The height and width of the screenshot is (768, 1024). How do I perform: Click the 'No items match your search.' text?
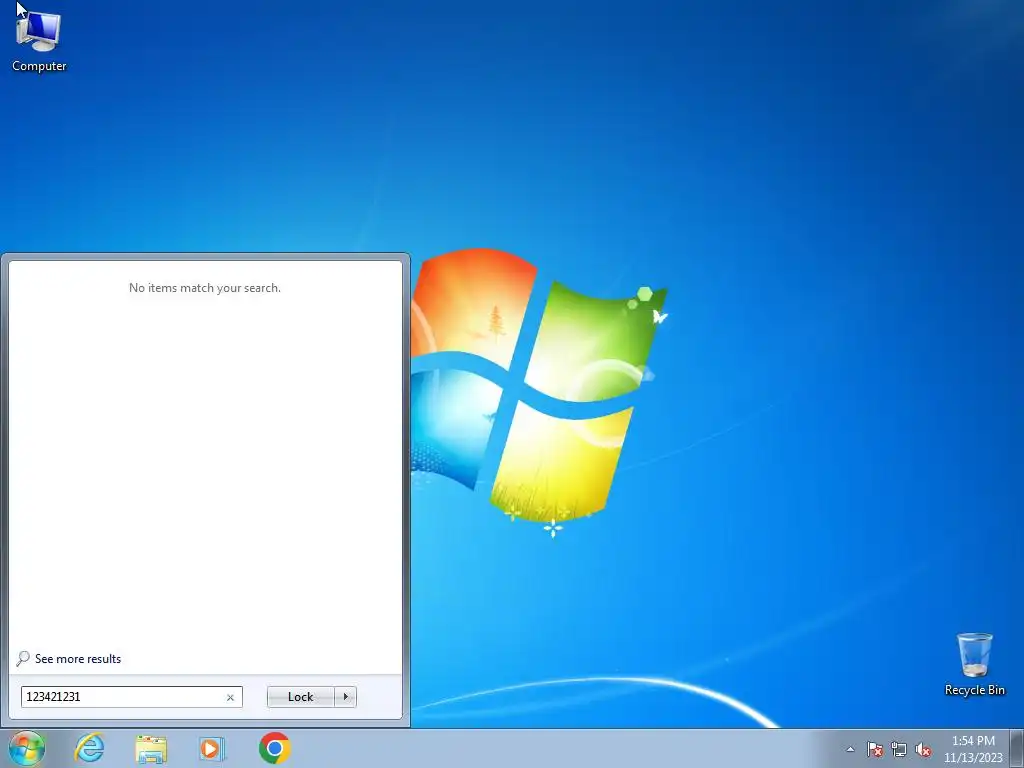pyautogui.click(x=204, y=288)
